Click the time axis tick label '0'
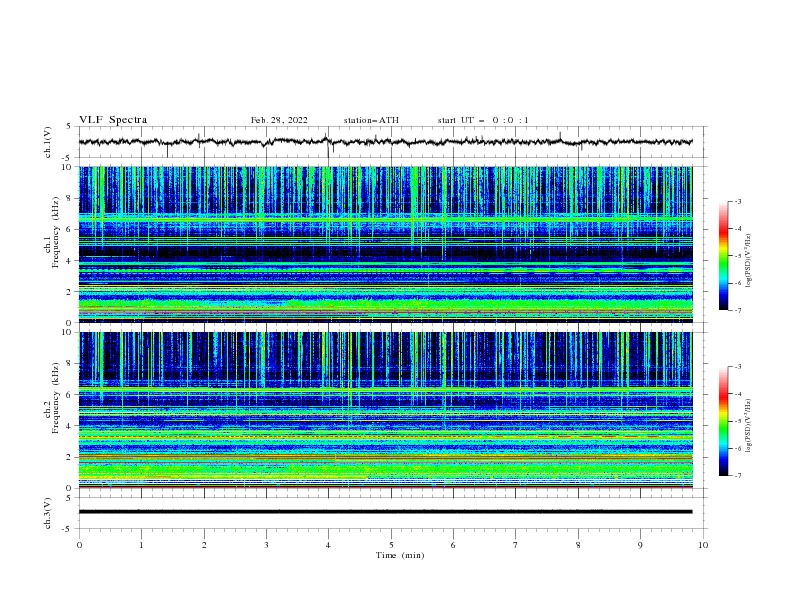Image resolution: width=792 pixels, height=612 pixels. coord(79,545)
